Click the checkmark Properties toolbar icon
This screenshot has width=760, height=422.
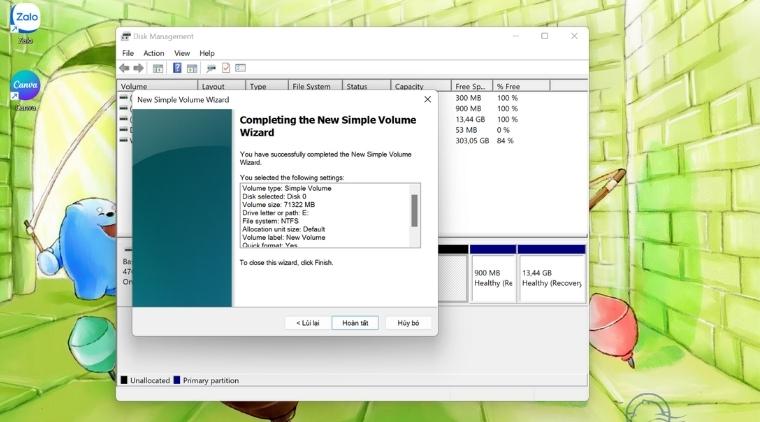[226, 68]
